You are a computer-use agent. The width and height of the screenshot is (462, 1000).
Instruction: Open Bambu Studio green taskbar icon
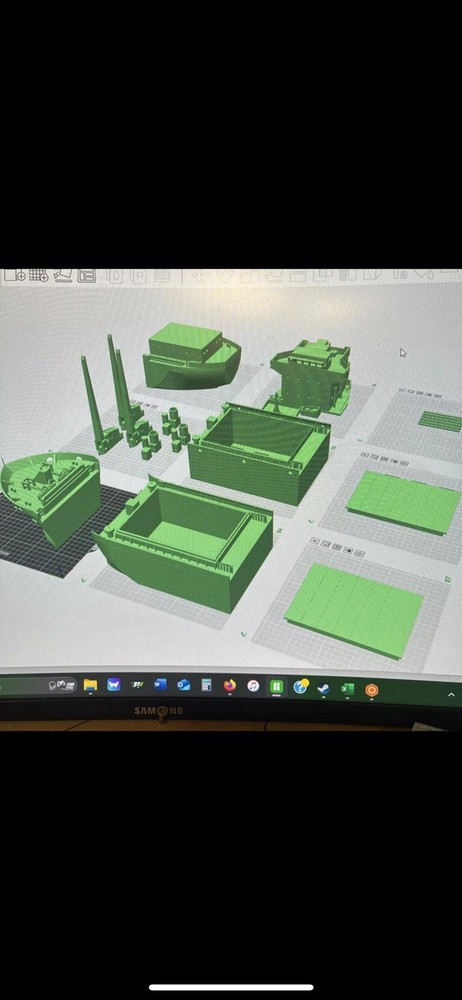[x=276, y=687]
